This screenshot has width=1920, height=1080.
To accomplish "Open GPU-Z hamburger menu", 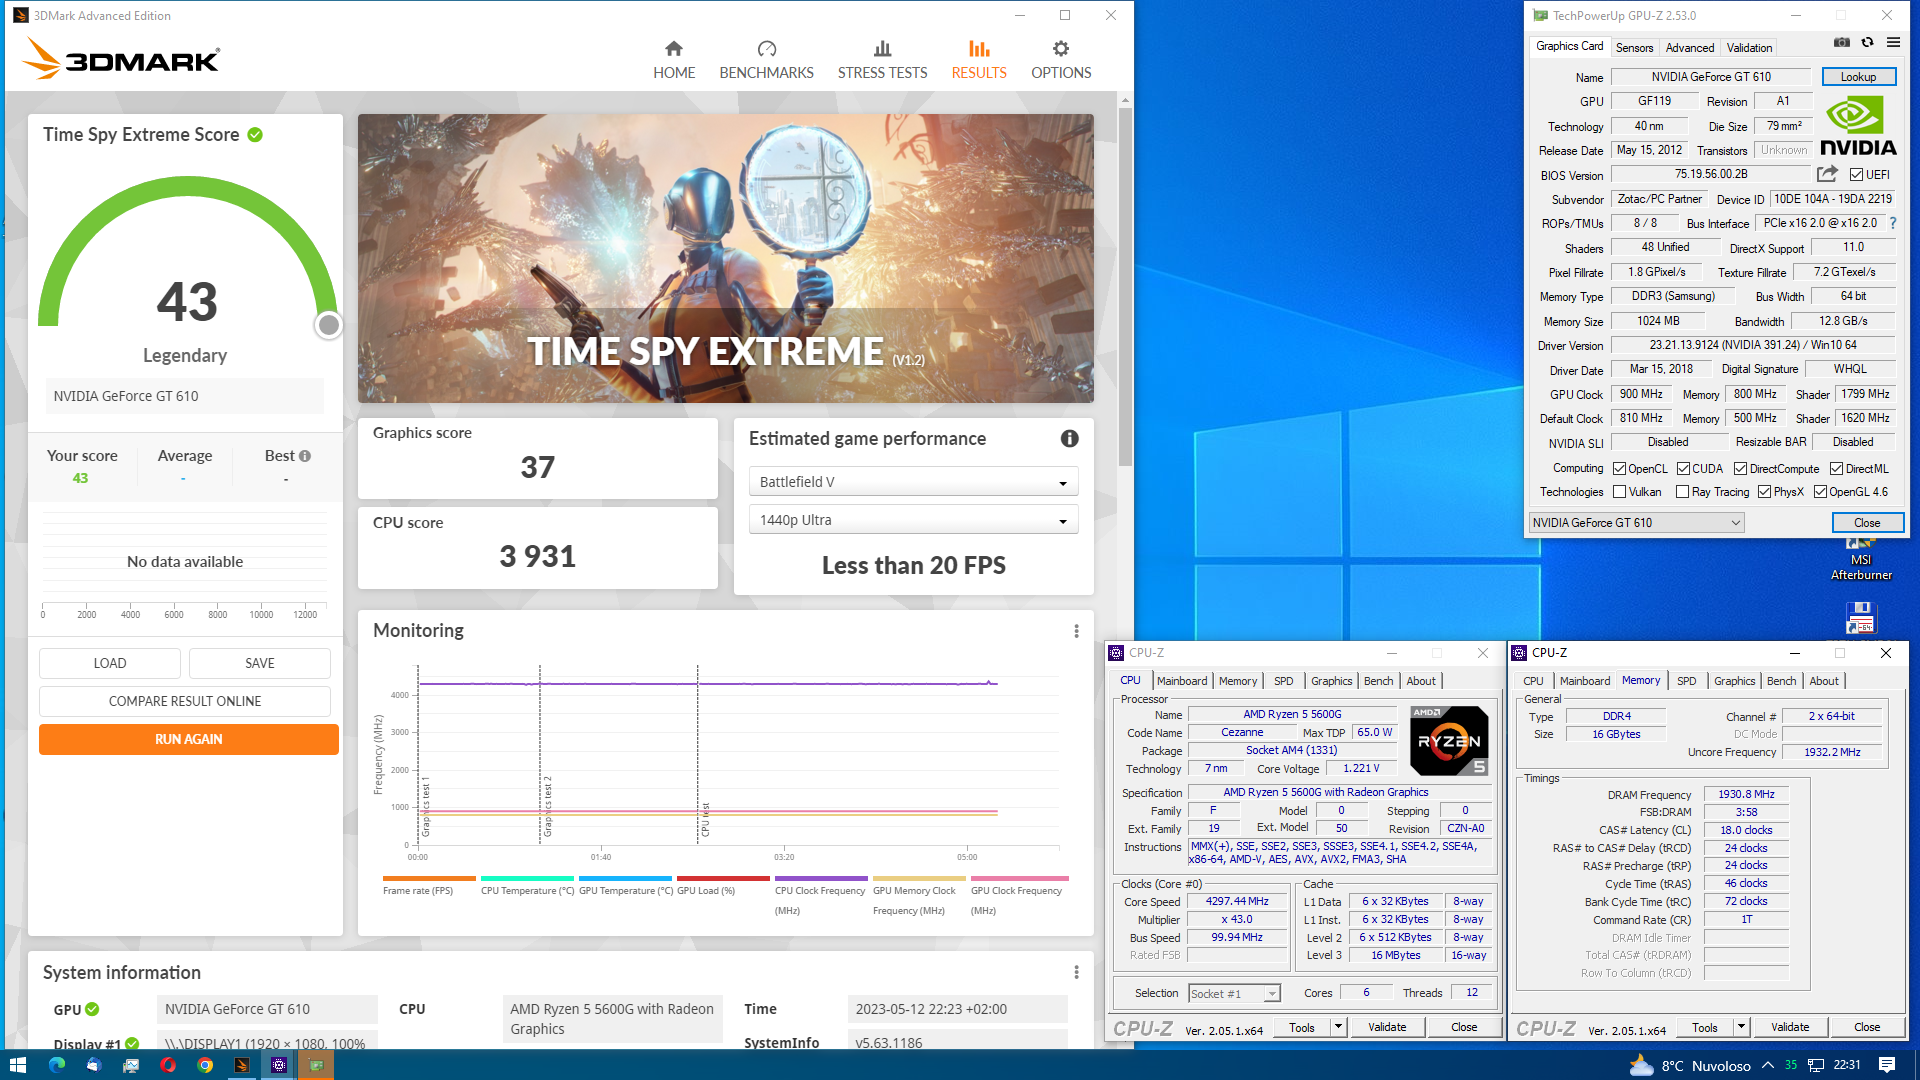I will (1893, 42).
